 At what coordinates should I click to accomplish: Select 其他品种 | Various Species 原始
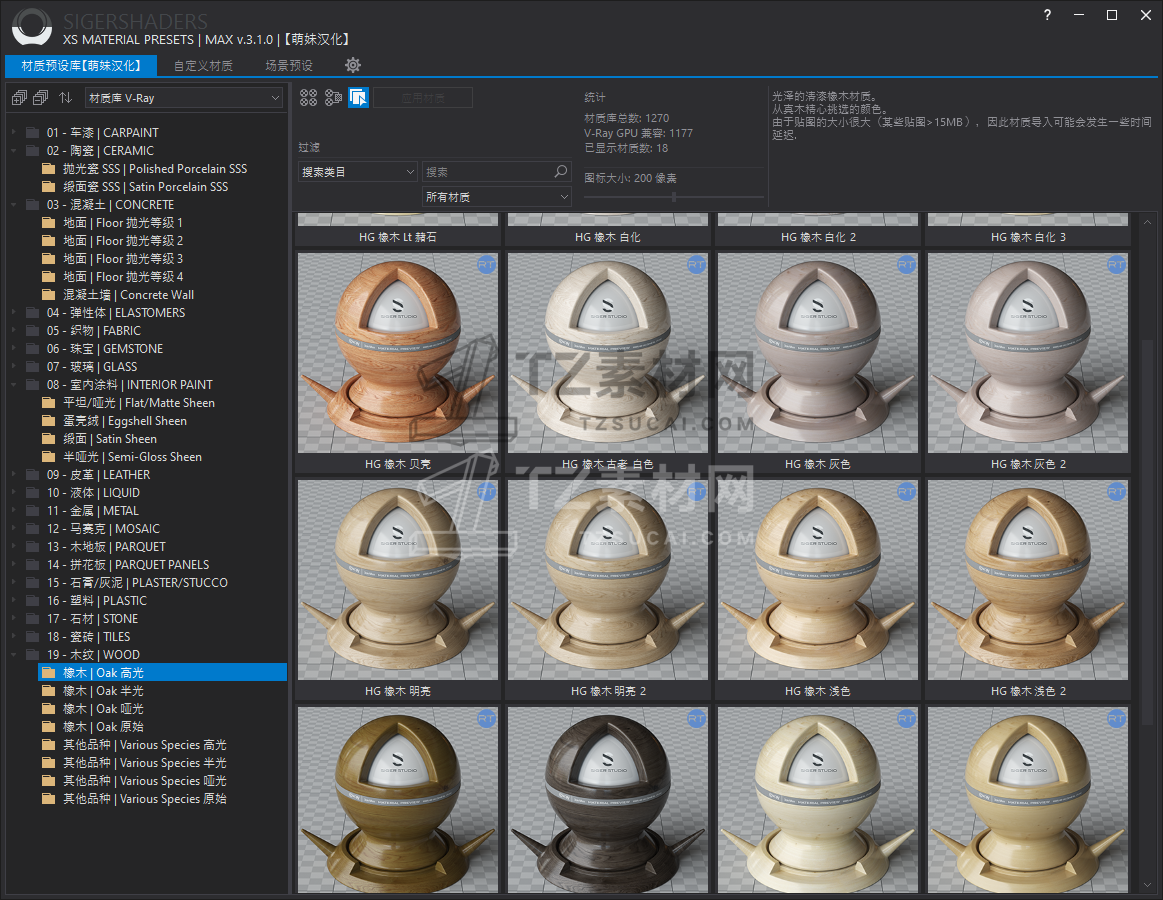(145, 799)
